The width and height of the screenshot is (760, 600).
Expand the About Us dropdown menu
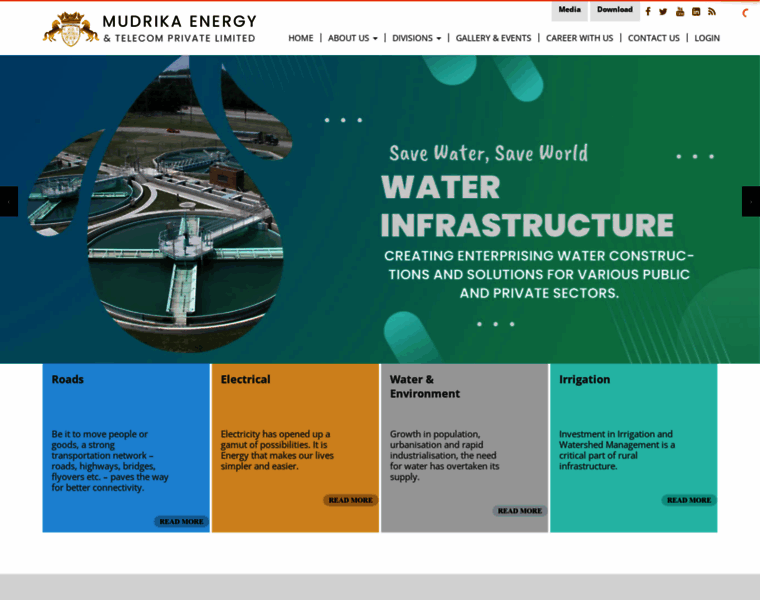click(352, 38)
